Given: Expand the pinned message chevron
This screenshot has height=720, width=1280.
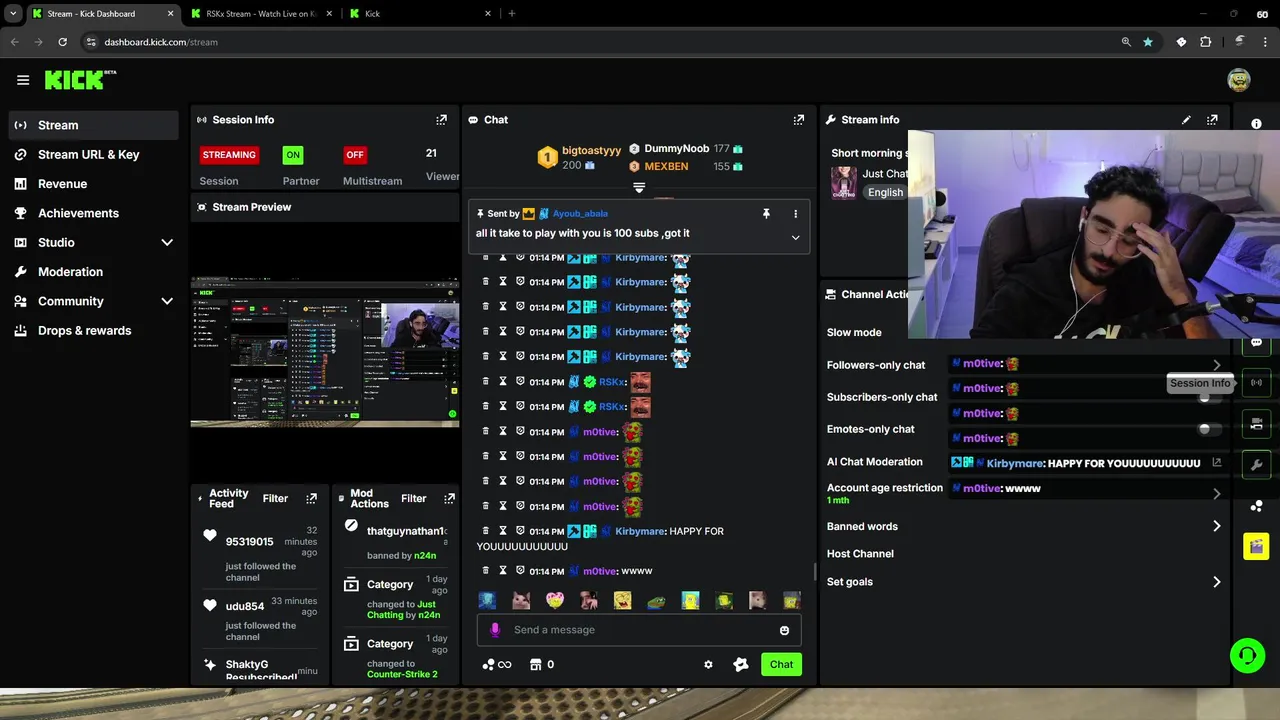Looking at the screenshot, I should click(795, 238).
